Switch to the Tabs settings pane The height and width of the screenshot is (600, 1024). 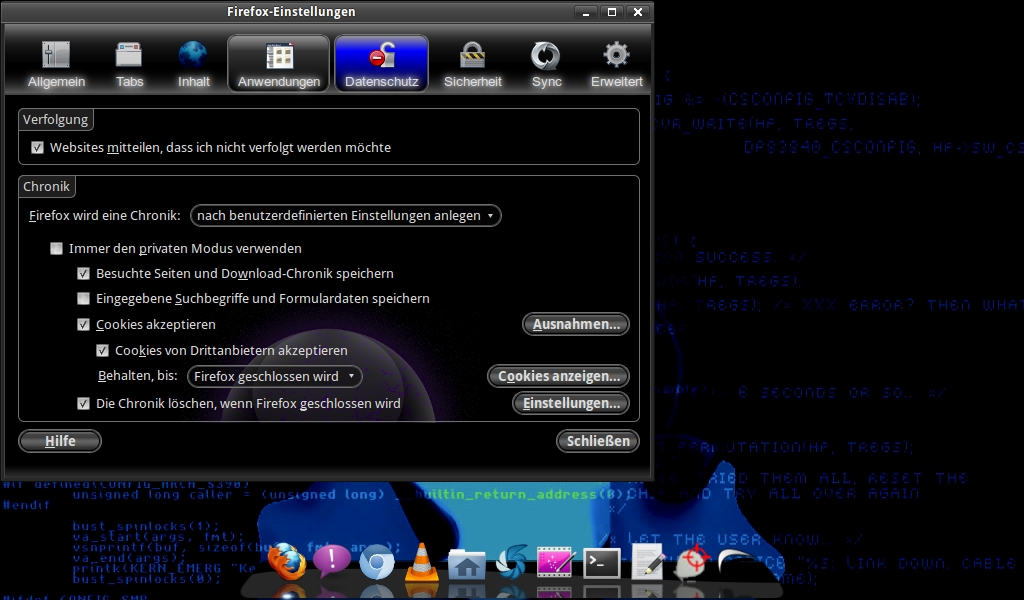coord(129,63)
